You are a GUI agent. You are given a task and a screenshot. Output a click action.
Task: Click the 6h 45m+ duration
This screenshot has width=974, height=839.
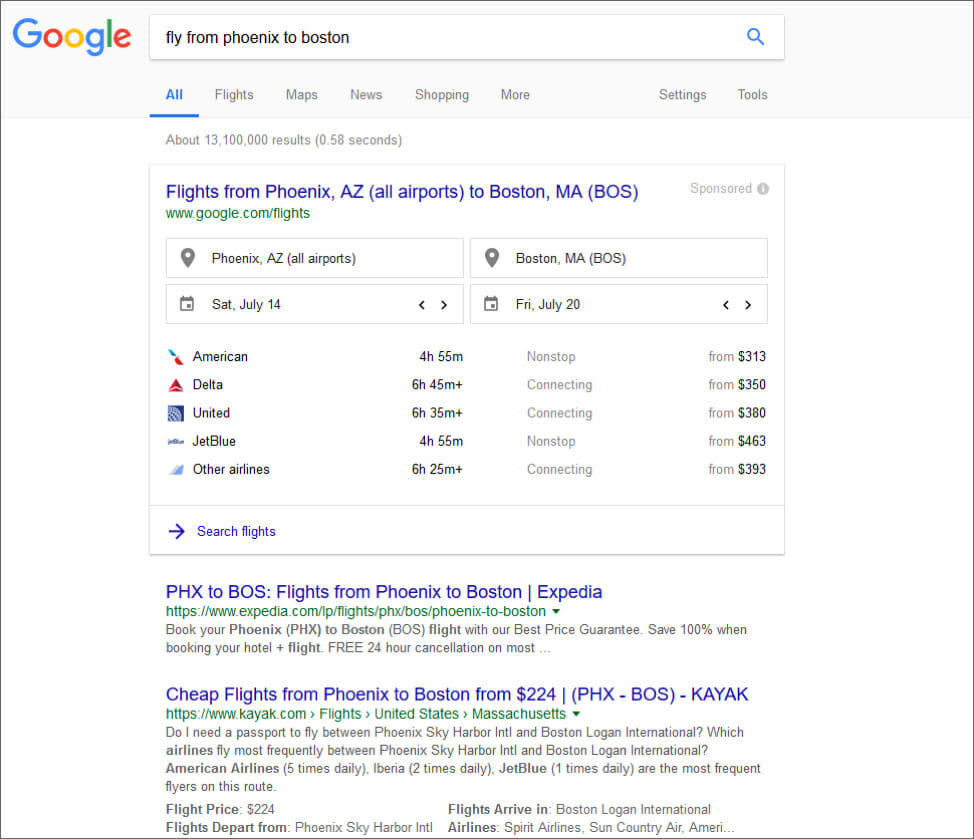point(437,385)
